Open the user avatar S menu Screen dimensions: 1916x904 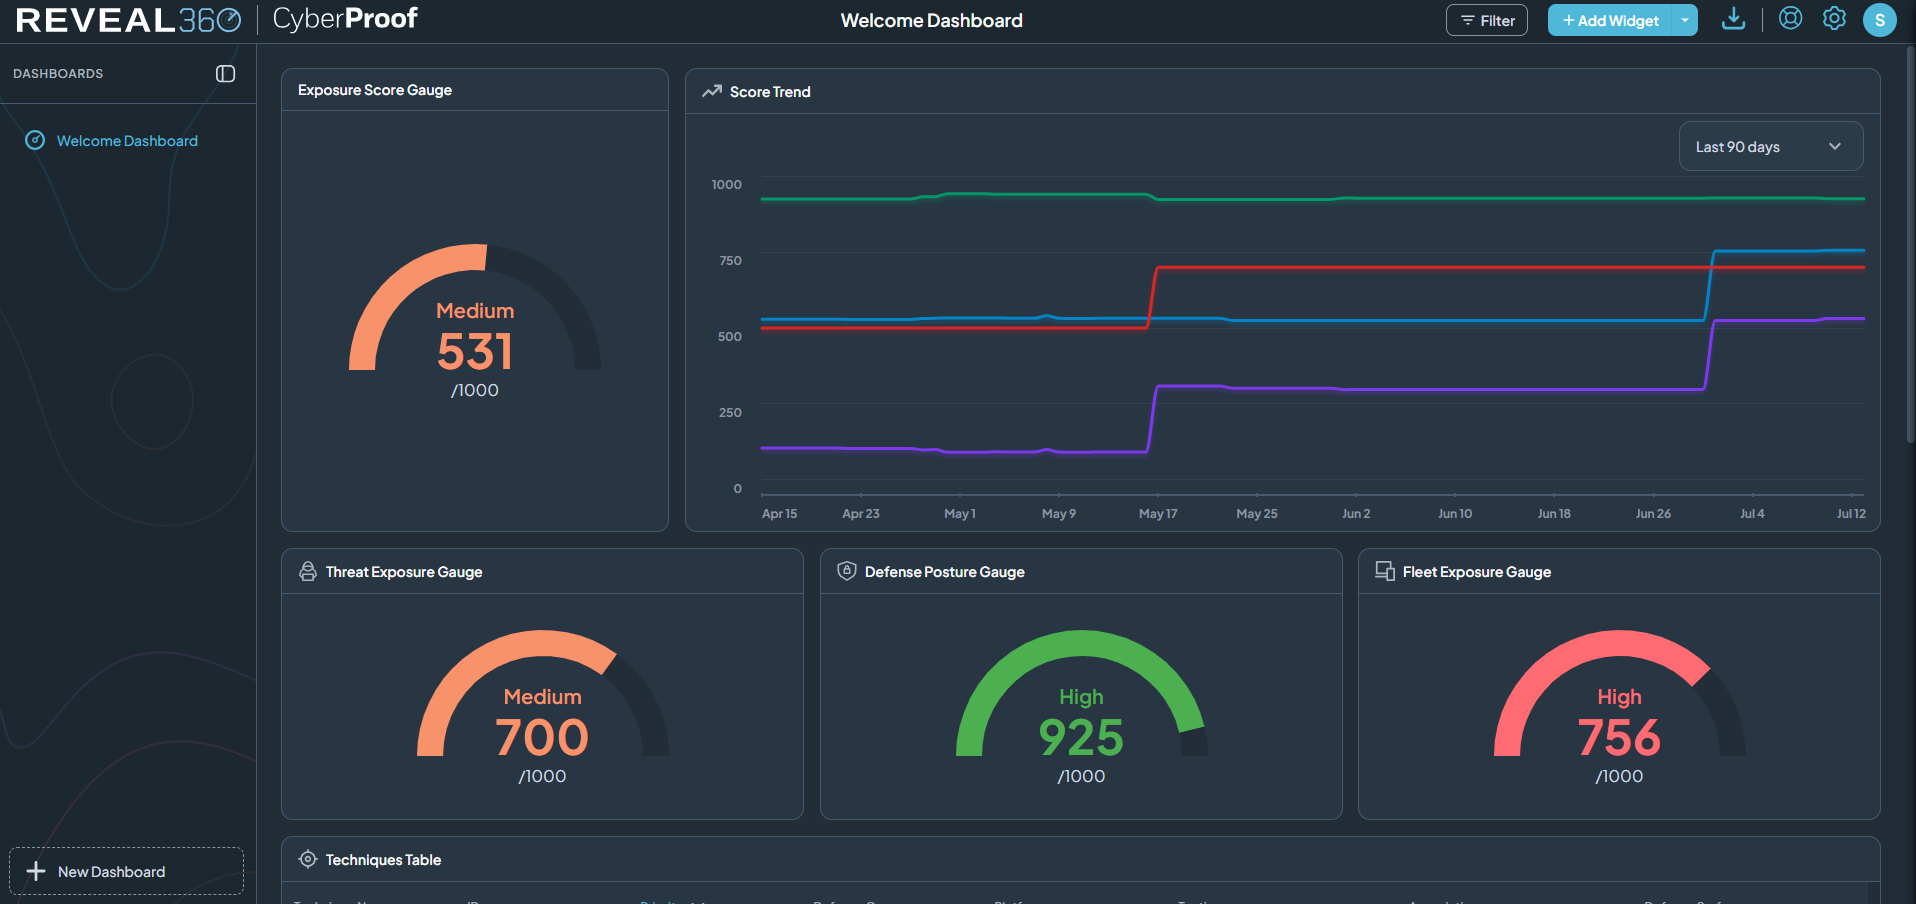pyautogui.click(x=1879, y=20)
